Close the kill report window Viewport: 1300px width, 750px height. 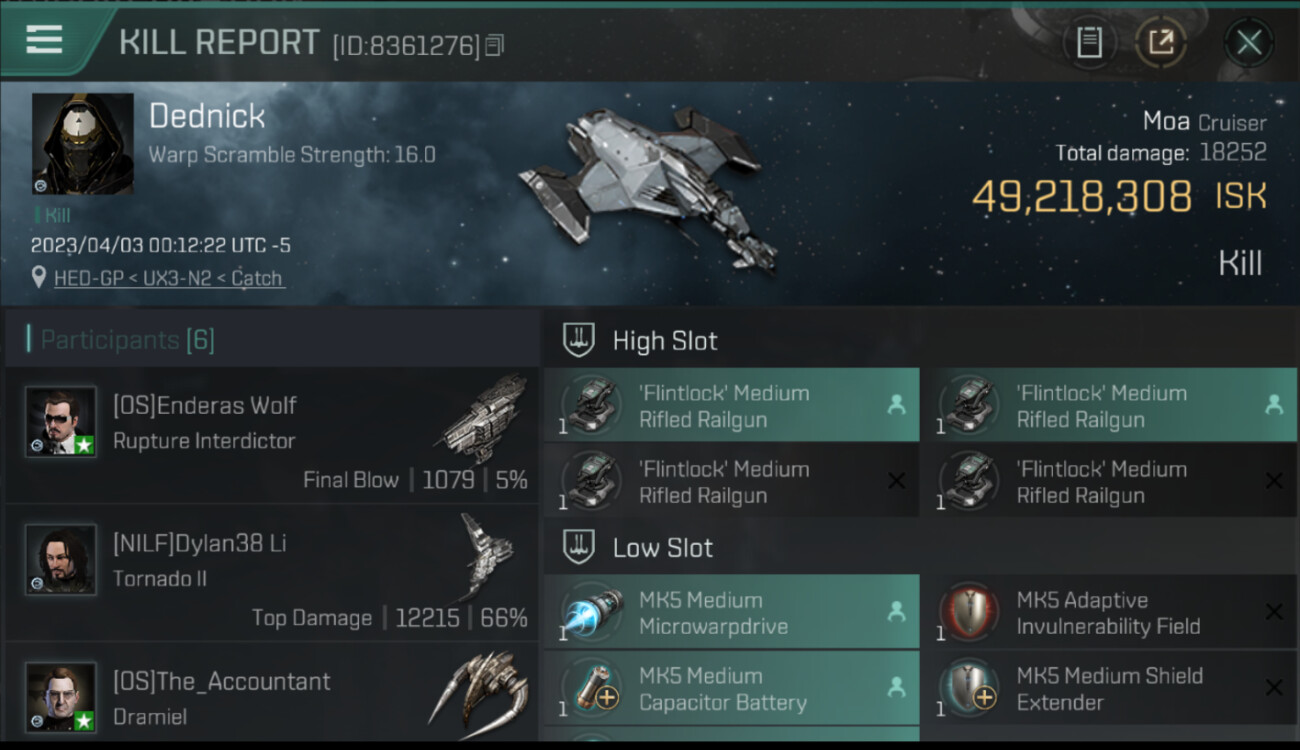pos(1249,42)
